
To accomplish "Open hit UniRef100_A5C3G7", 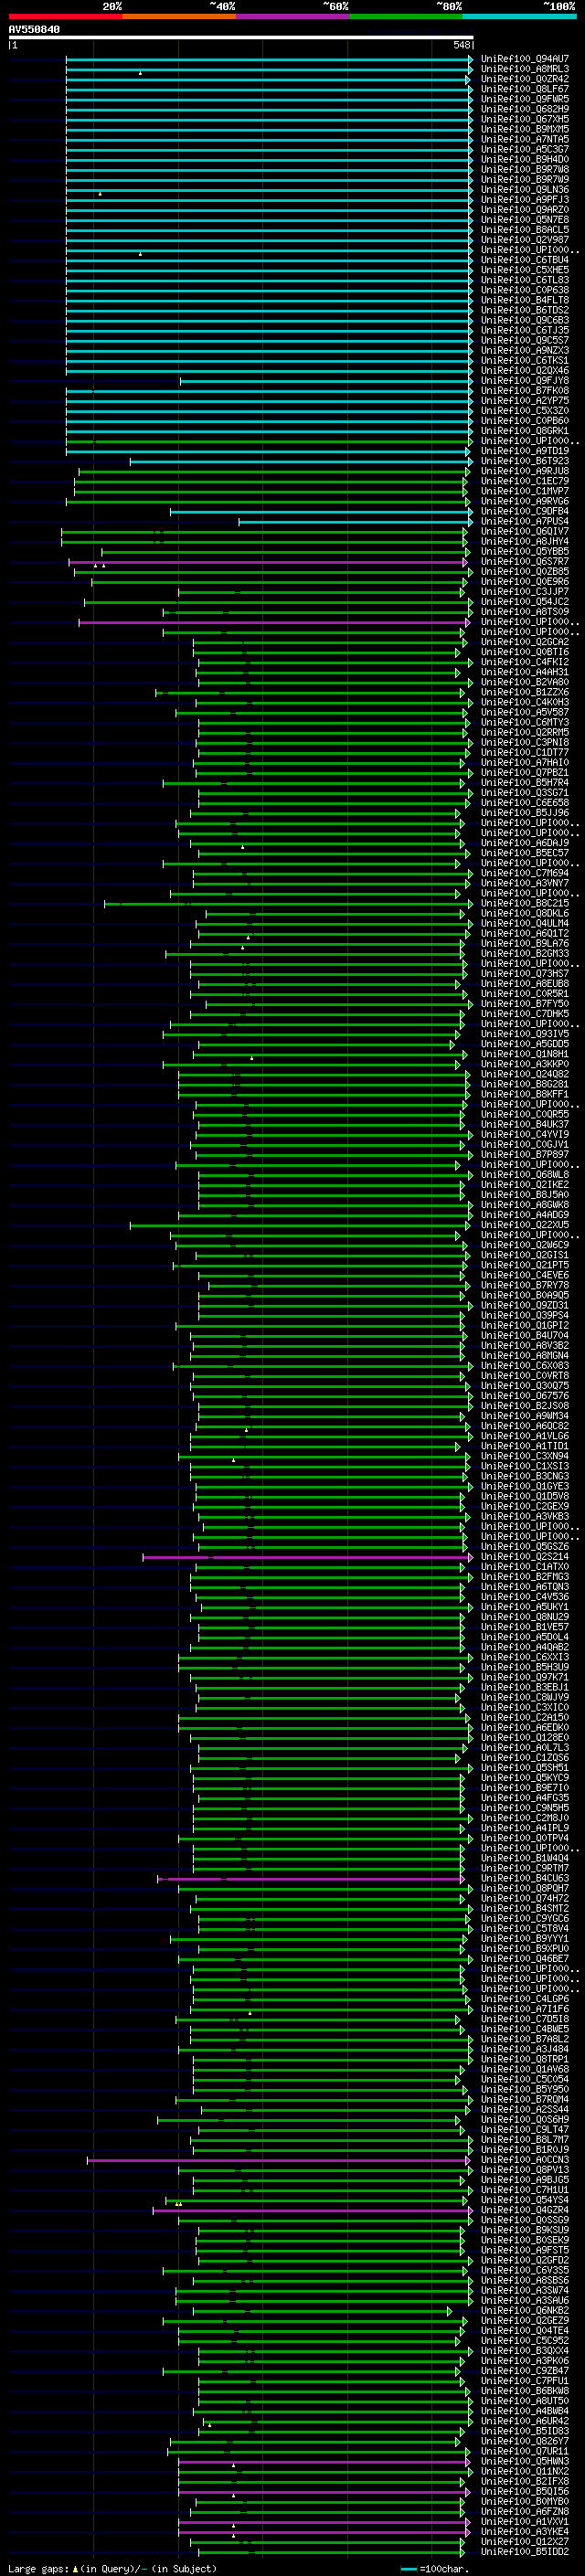I will coord(525,149).
